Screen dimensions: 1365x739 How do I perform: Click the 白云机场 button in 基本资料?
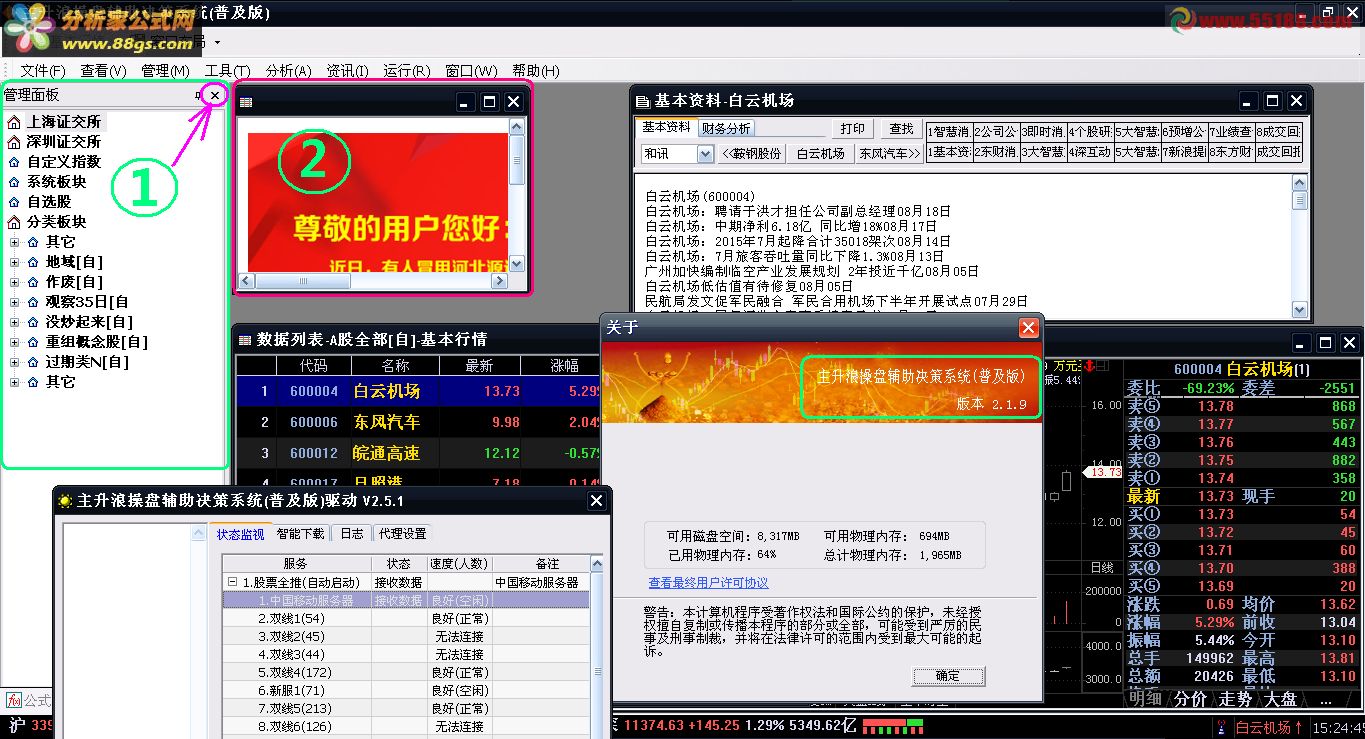point(820,154)
